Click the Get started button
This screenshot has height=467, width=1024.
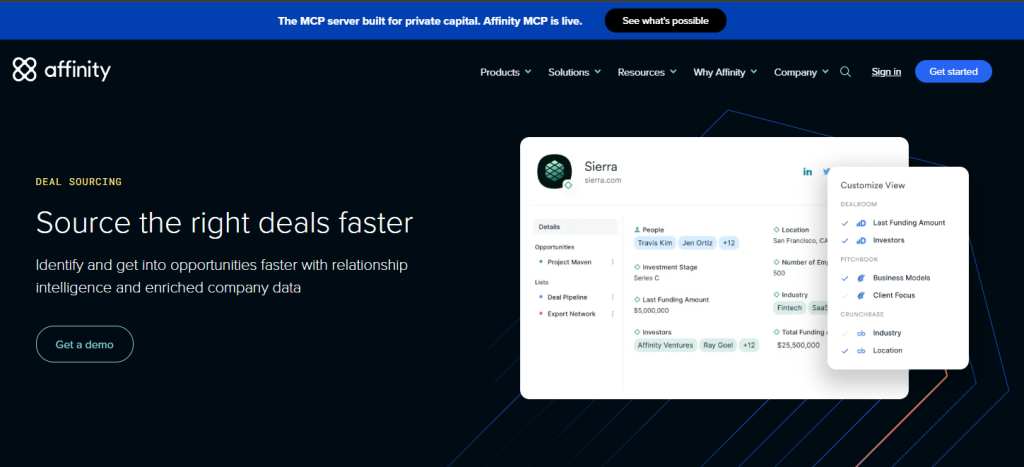(953, 72)
